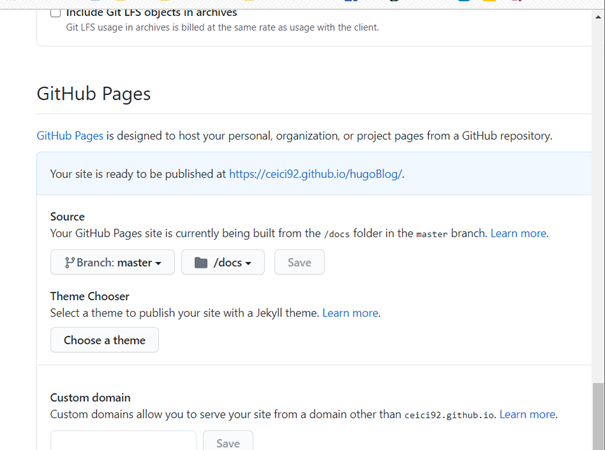Open Learn more link in Source section
Viewport: 605px width, 450px height.
click(x=518, y=233)
